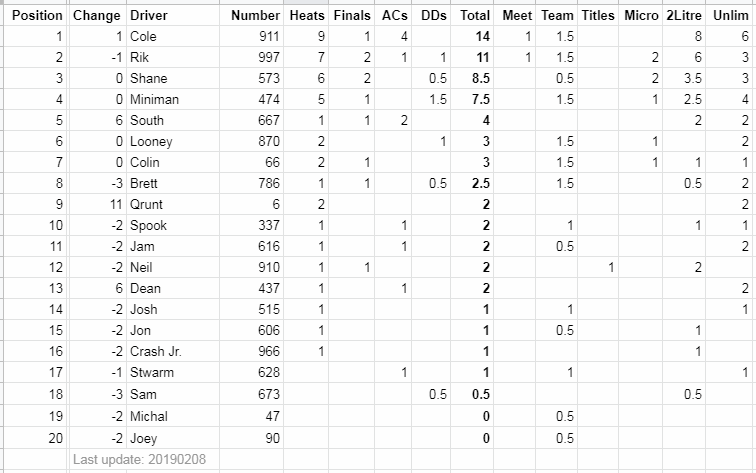Select the number cell 673 for Sam
The width and height of the screenshot is (756, 473).
pyautogui.click(x=267, y=393)
